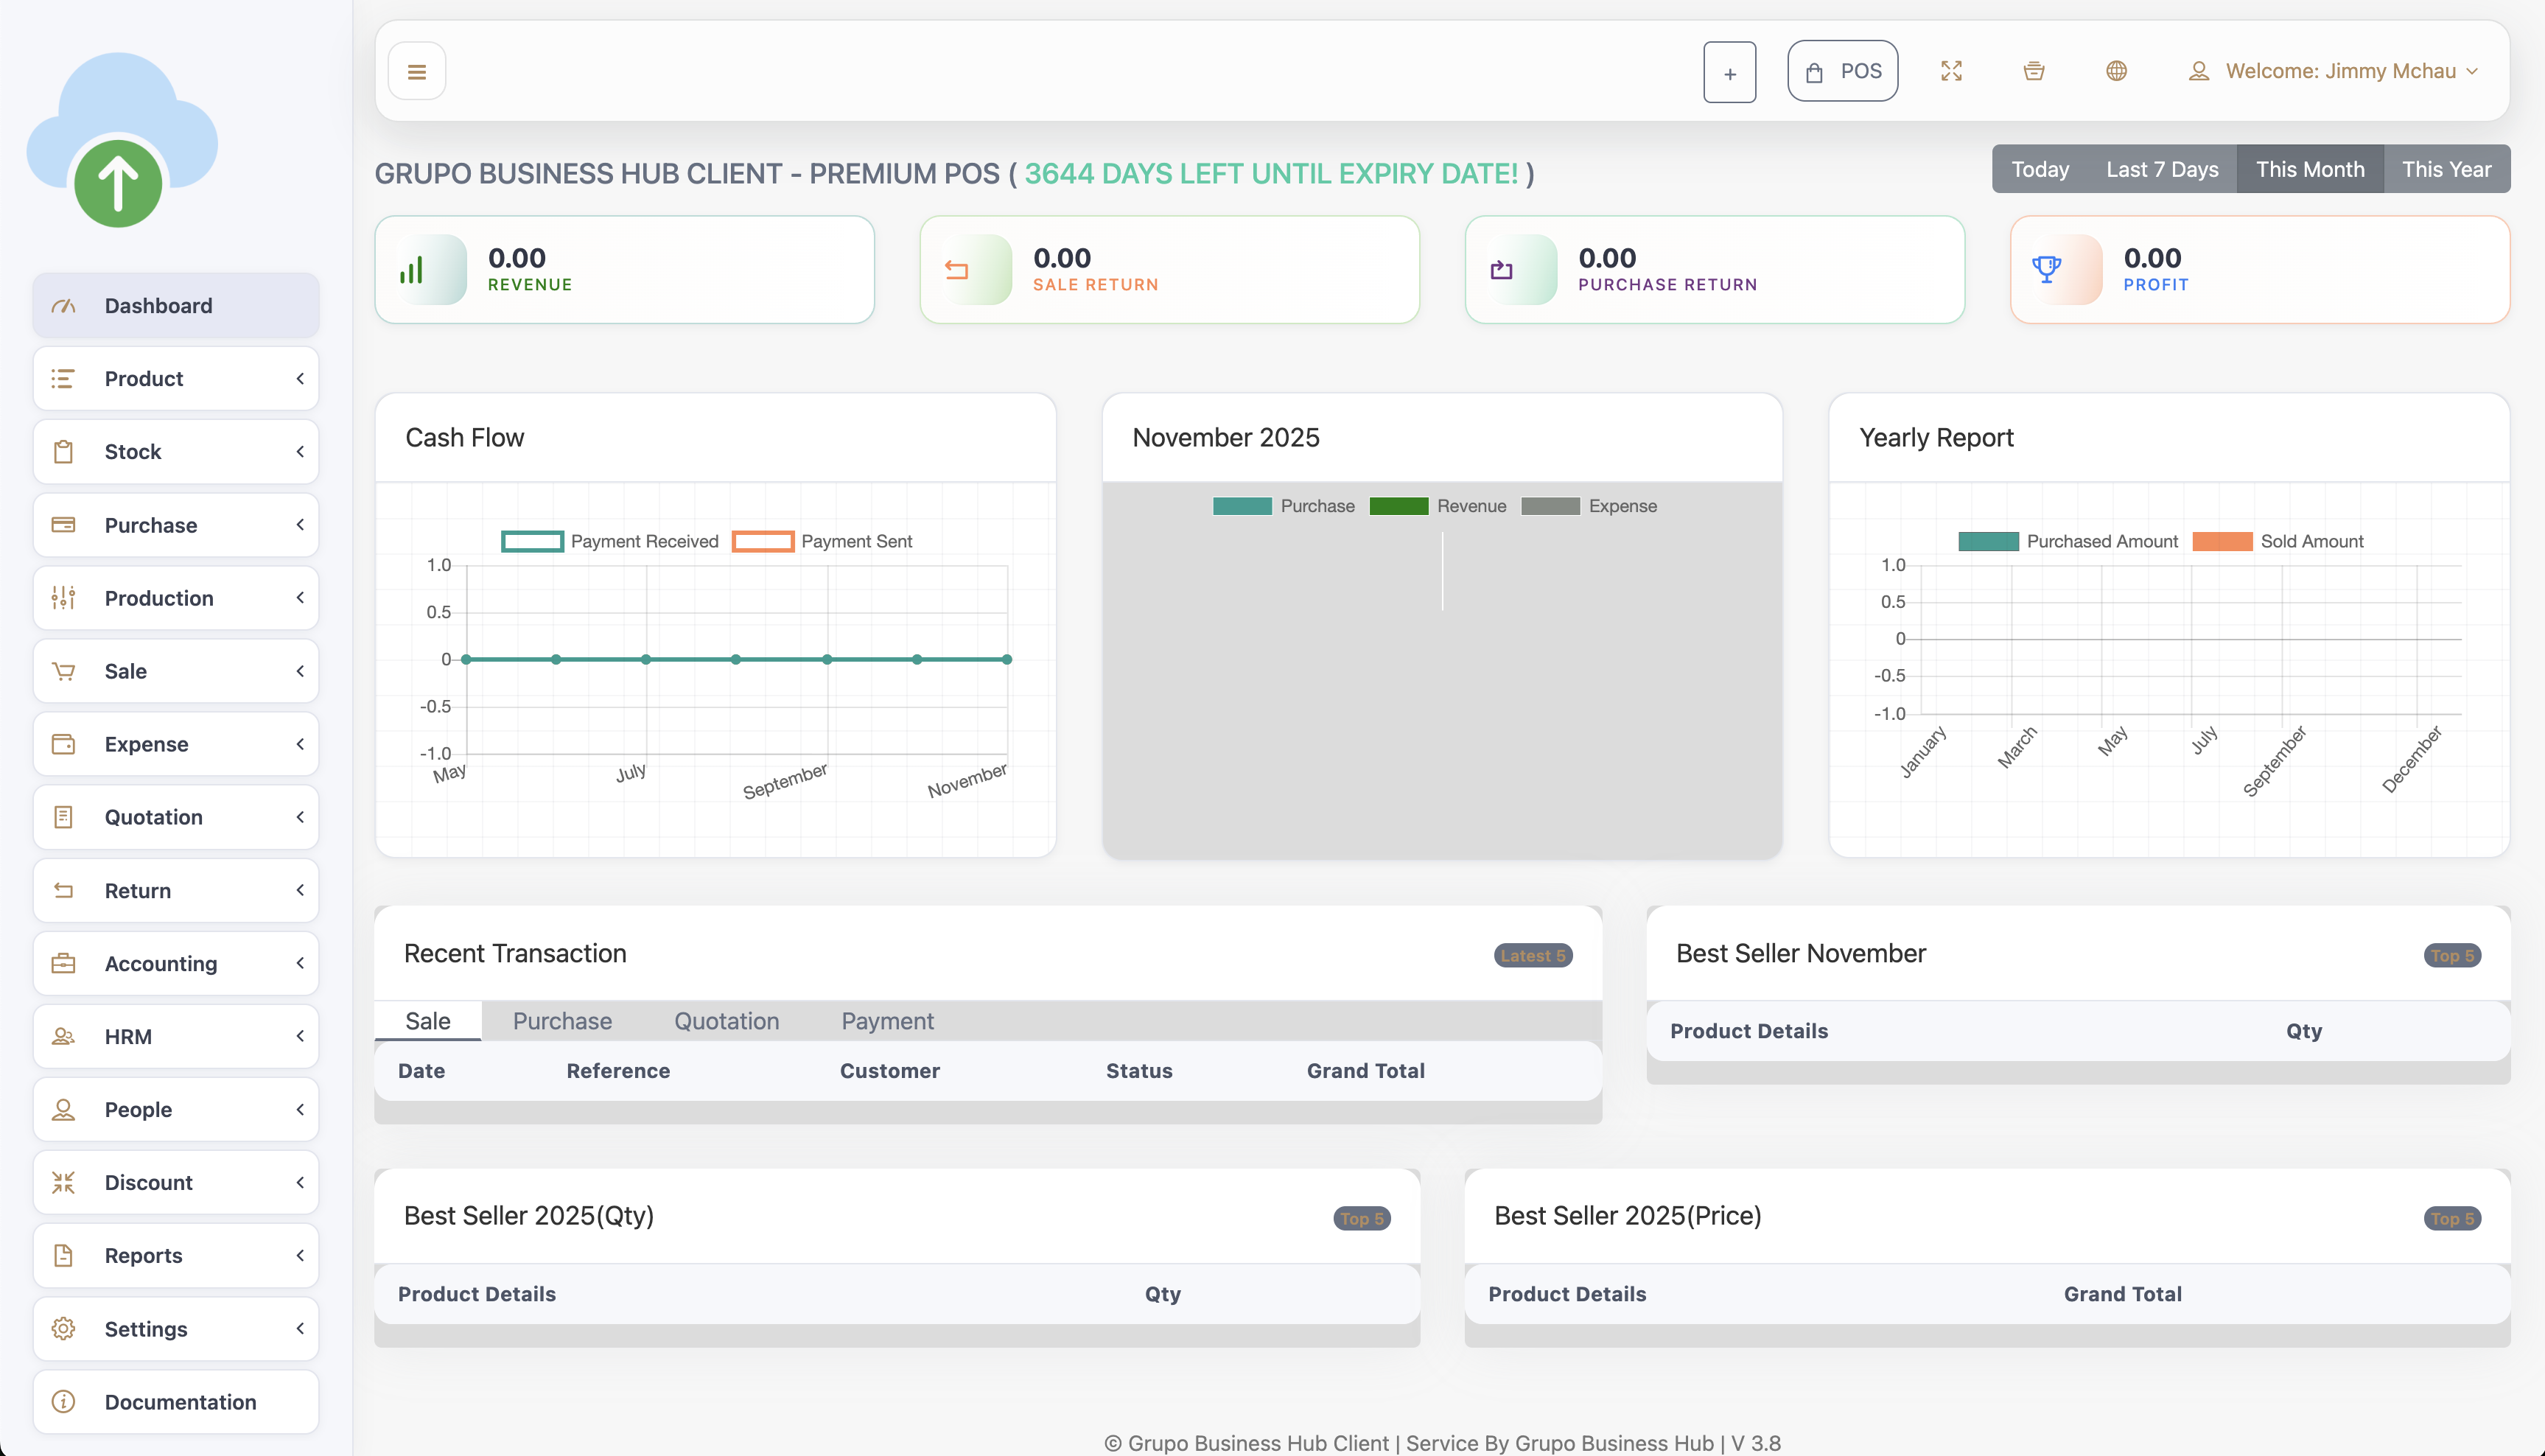Expand the Product sidebar menu
Image resolution: width=2545 pixels, height=1456 pixels.
click(176, 379)
